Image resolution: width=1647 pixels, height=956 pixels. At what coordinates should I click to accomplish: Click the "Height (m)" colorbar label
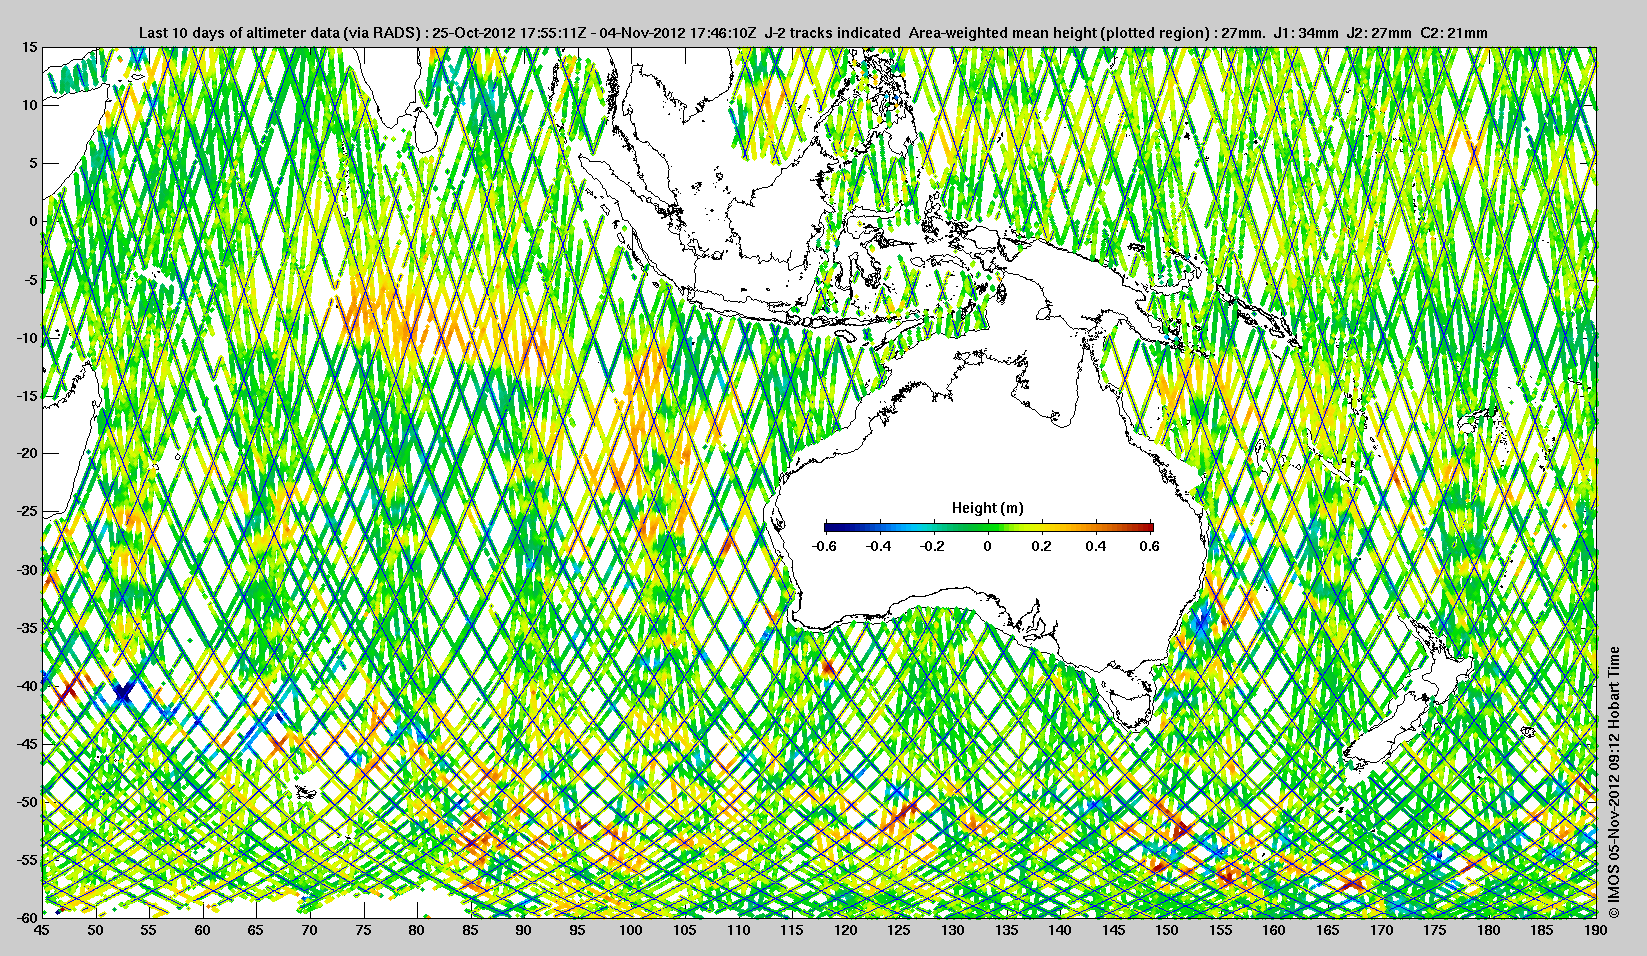(x=987, y=508)
